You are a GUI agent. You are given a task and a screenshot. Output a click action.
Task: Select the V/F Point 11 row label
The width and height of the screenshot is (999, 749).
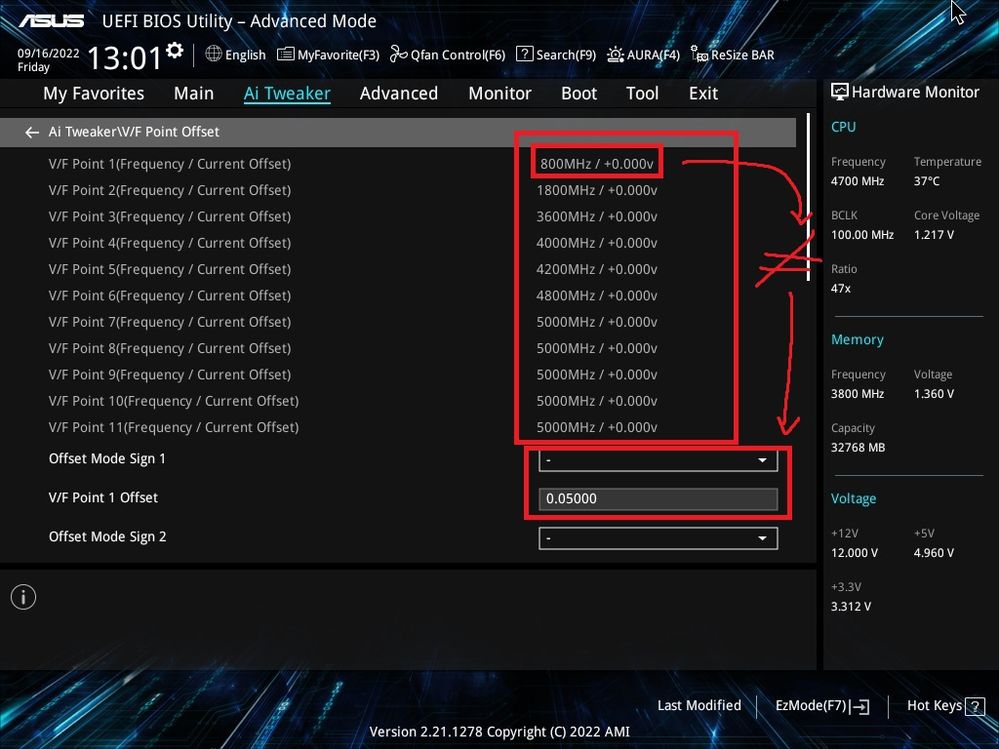click(173, 427)
